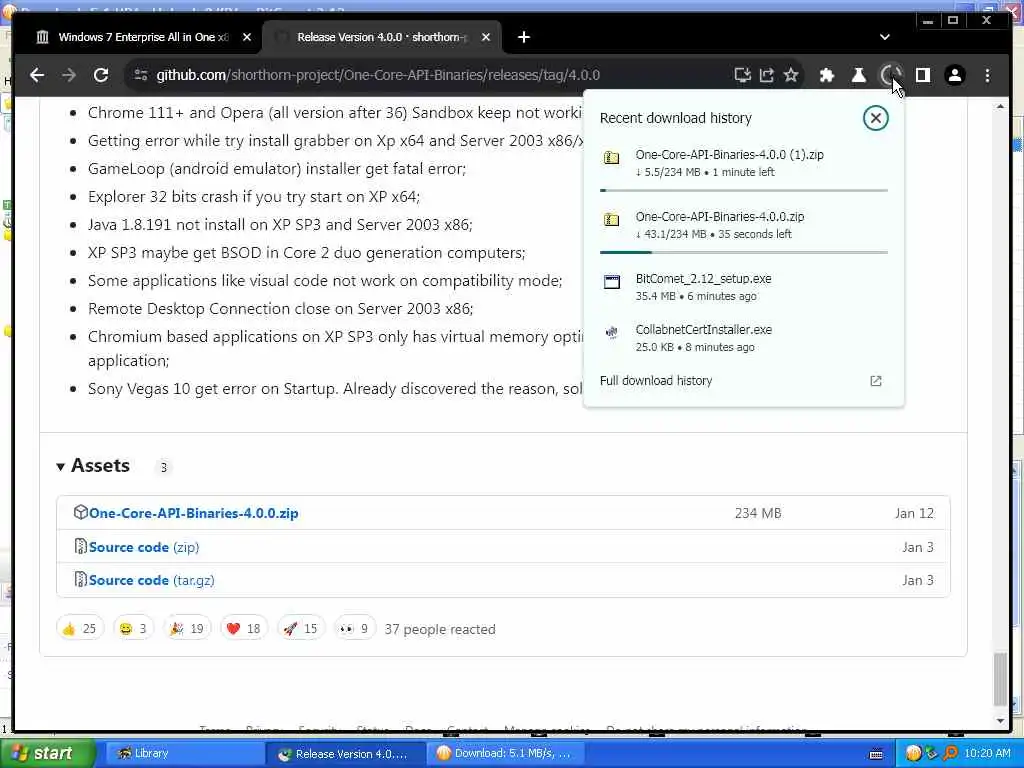1024x768 pixels.
Task: Download Source code (zip)
Action: coord(144,547)
